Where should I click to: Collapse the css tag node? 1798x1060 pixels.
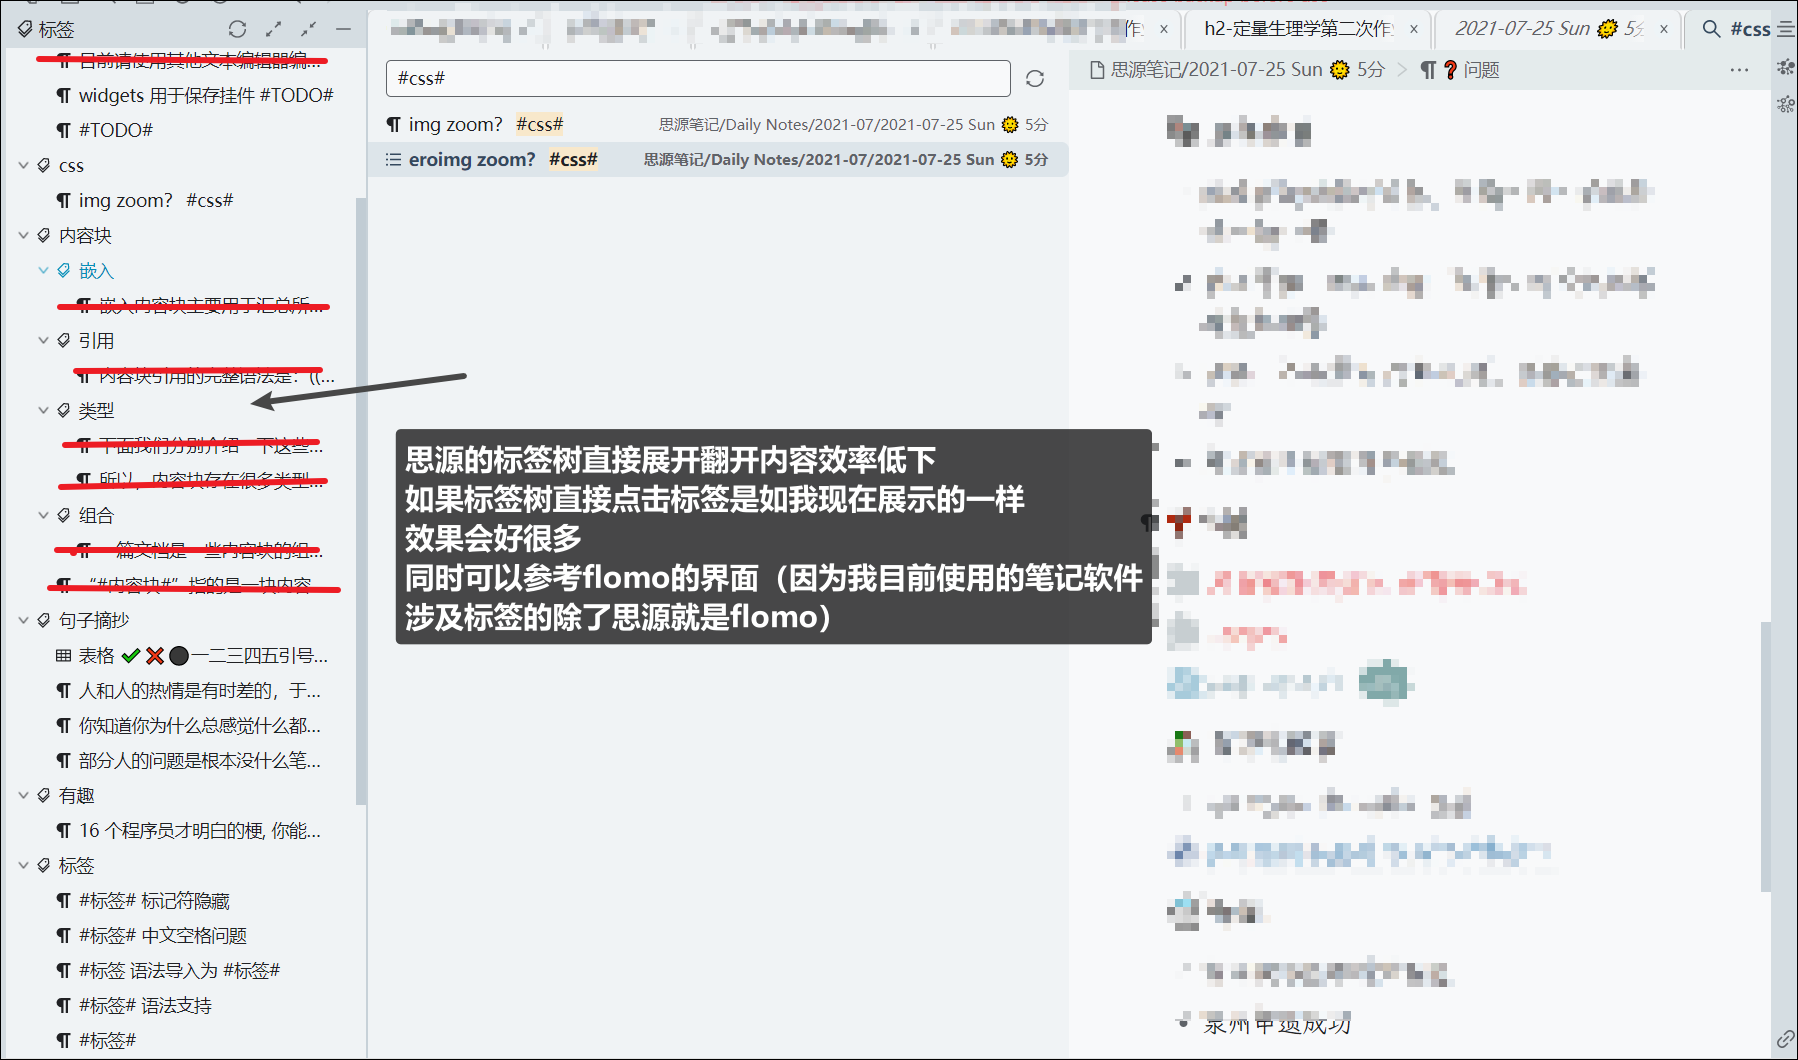pyautogui.click(x=23, y=165)
